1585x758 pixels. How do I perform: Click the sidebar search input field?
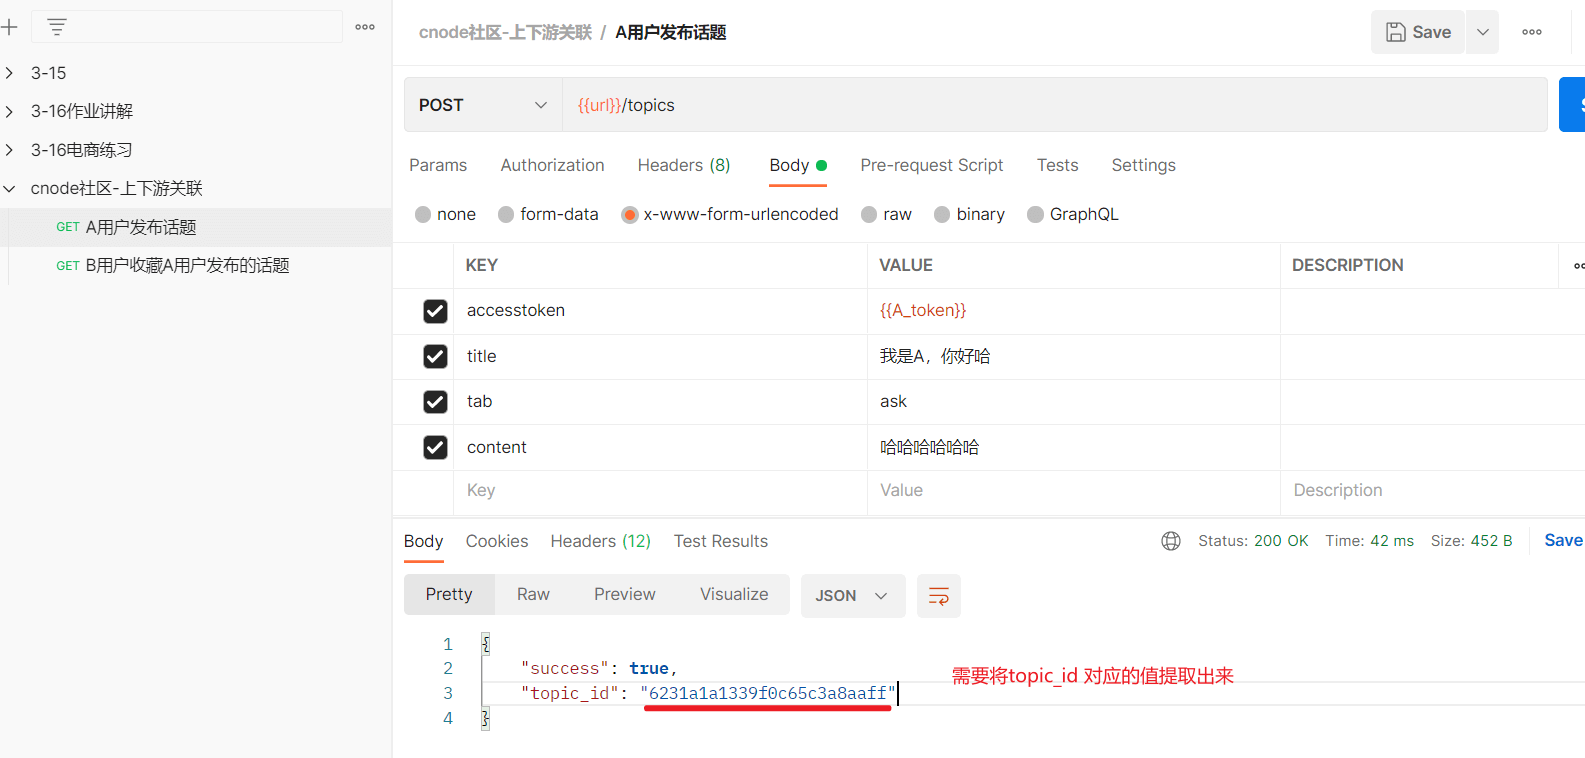(x=187, y=27)
